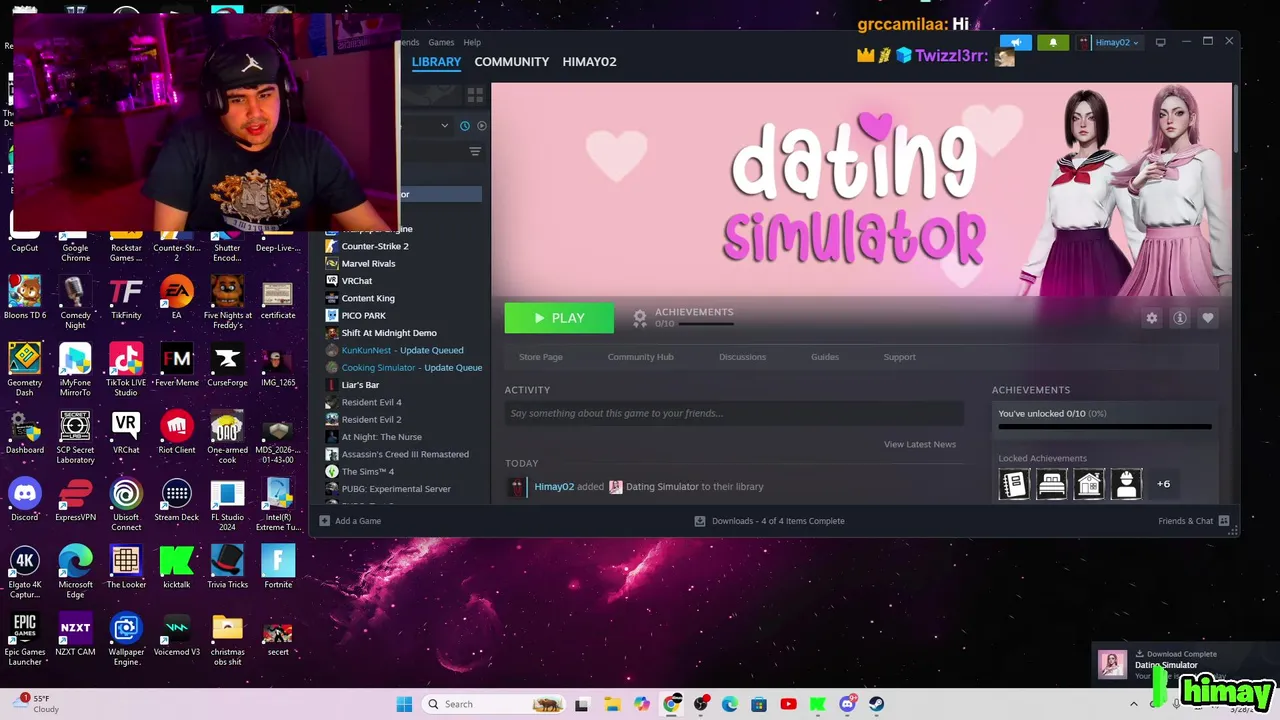Screen dimensions: 1280x720
Task: Open Friends & Chat panel
Action: click(x=1194, y=521)
